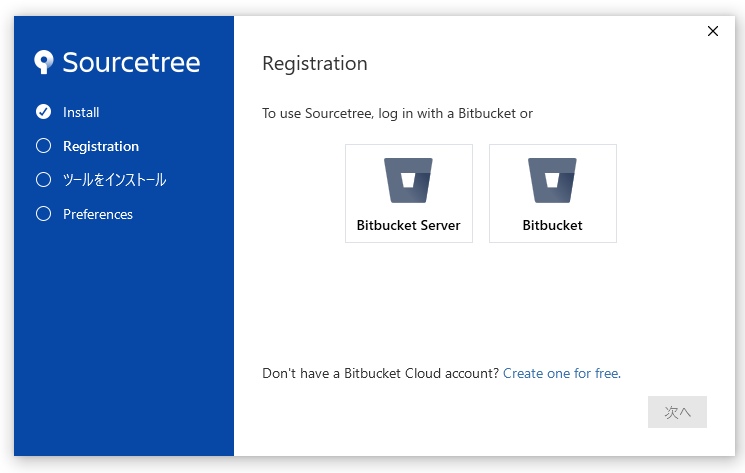The width and height of the screenshot is (745, 473).
Task: Select the Registration step circle indicator
Action: [43, 146]
